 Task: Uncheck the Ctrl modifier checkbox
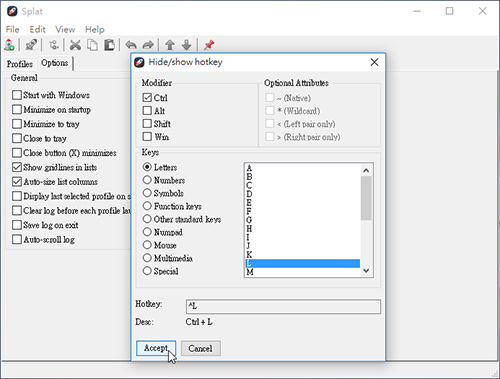point(147,98)
